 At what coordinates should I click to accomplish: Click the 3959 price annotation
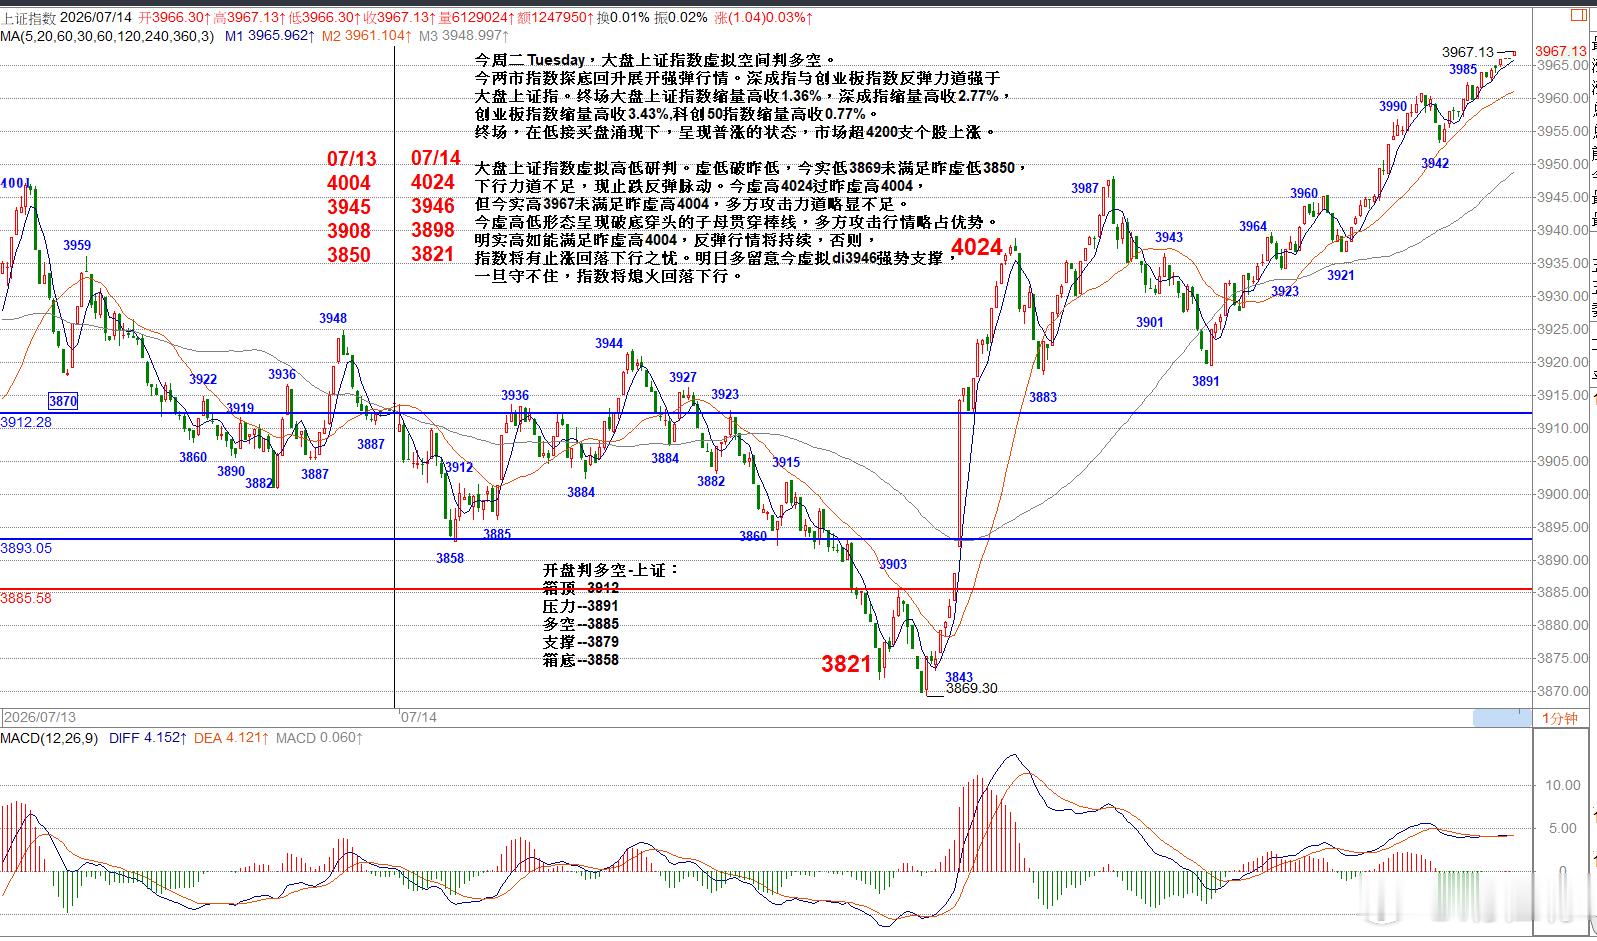(77, 245)
